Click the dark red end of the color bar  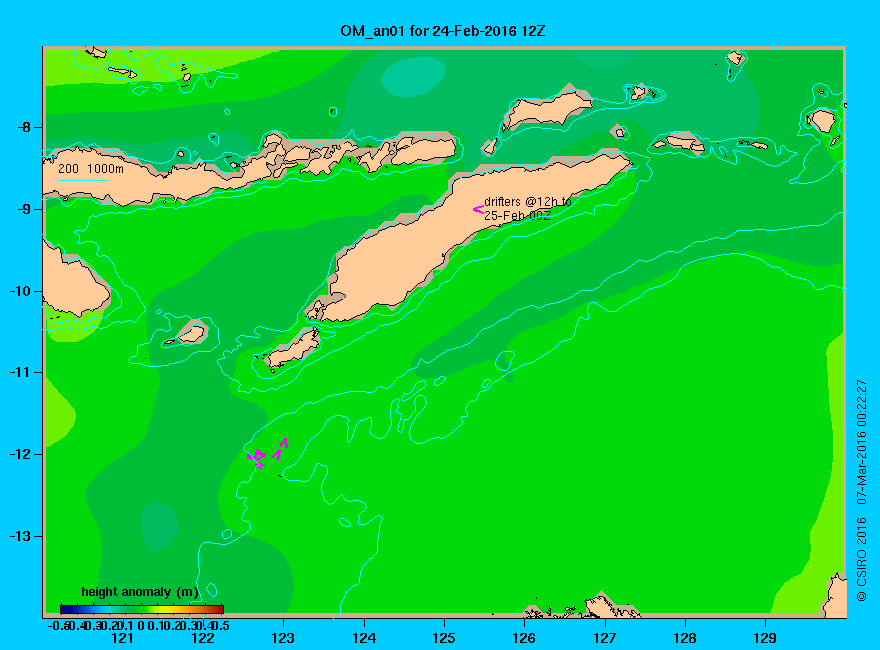click(219, 610)
